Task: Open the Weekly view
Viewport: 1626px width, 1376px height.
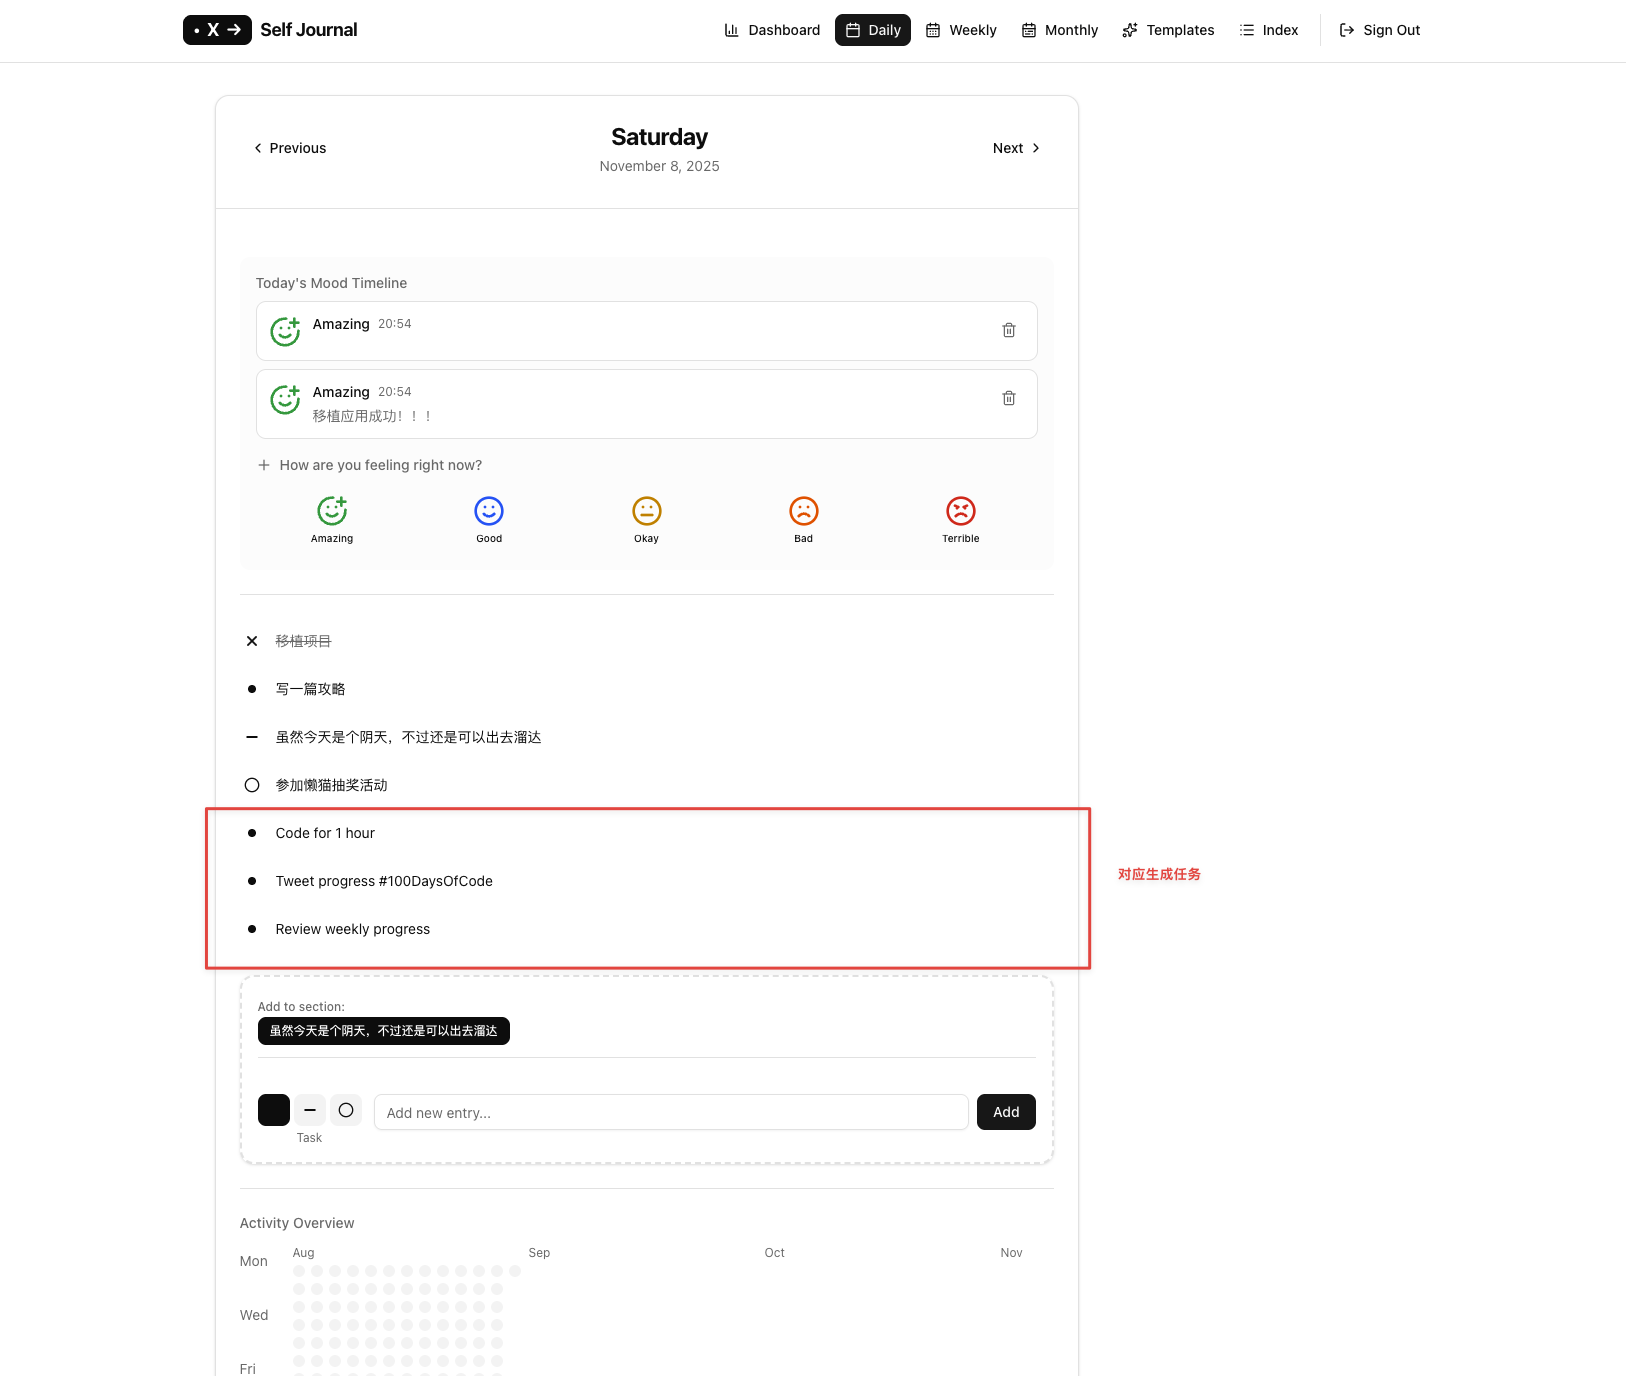Action: pos(961,30)
